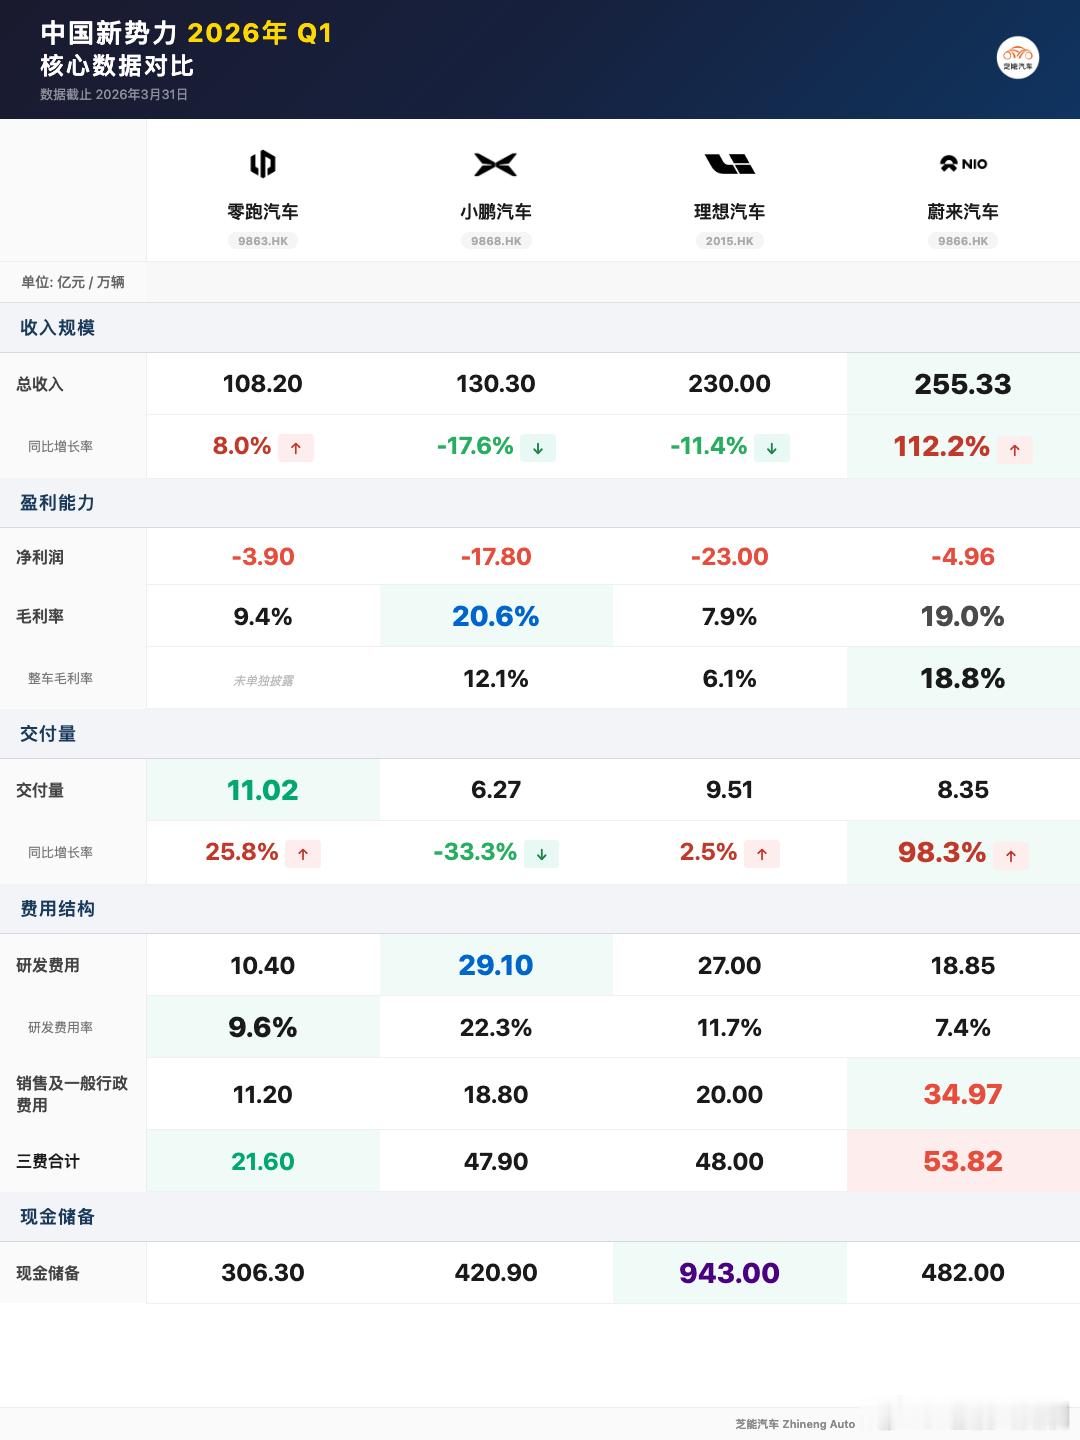Click the 2015.HK ticker badge
Viewport: 1080px width, 1440px height.
(x=729, y=241)
